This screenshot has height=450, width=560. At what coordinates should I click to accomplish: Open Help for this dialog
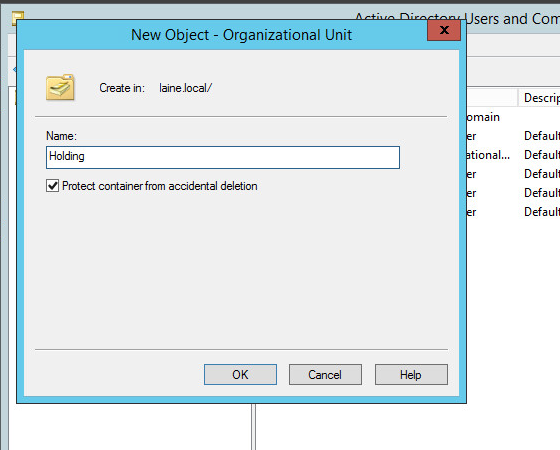[411, 375]
